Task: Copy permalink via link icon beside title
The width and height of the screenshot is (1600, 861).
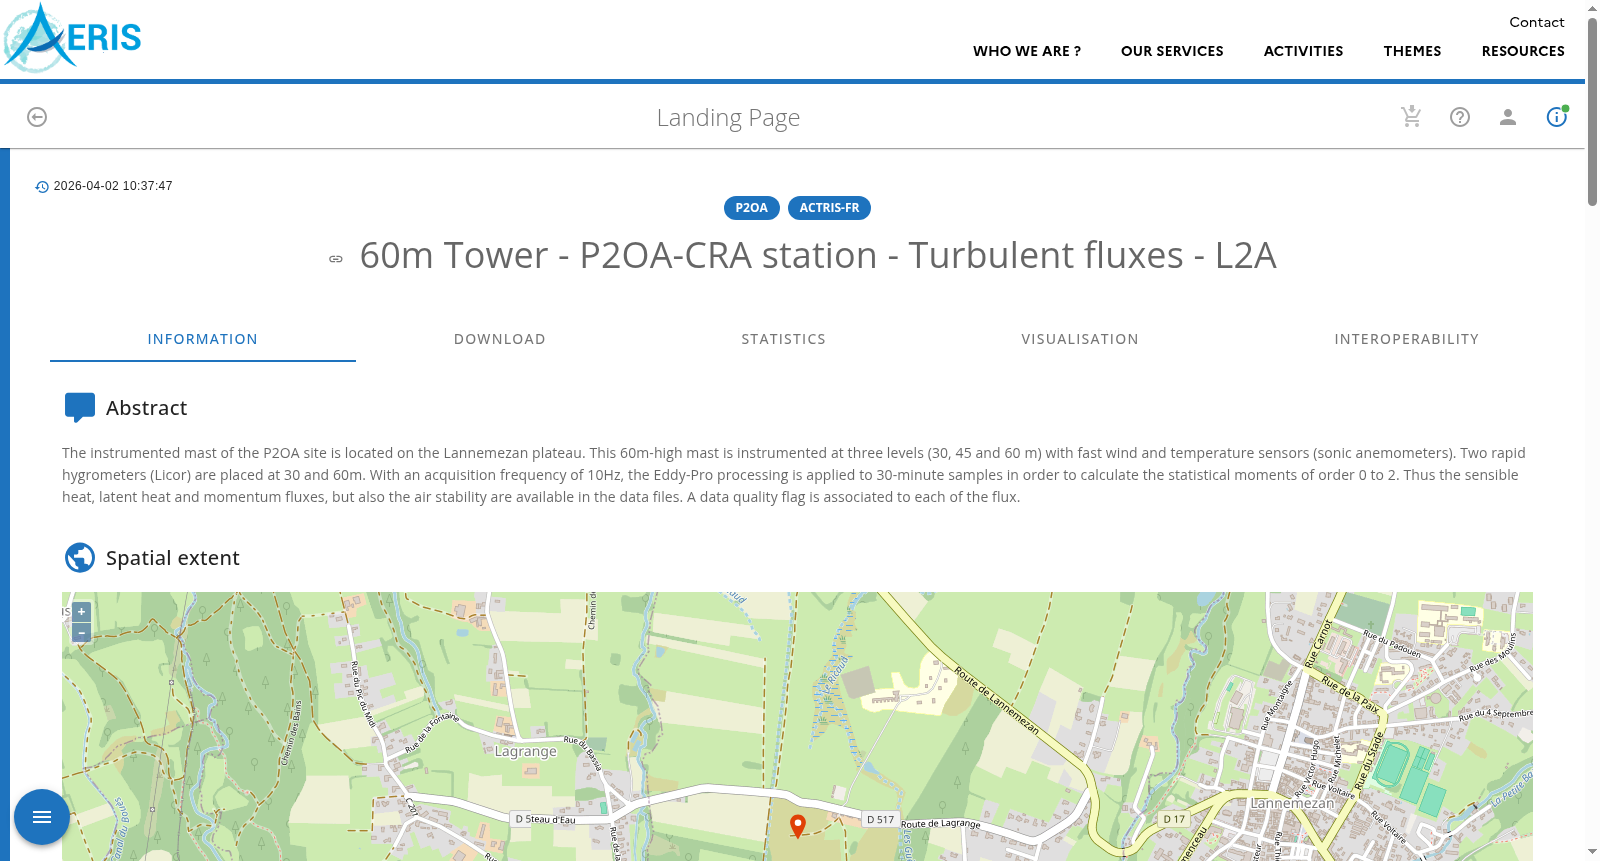Action: point(336,259)
